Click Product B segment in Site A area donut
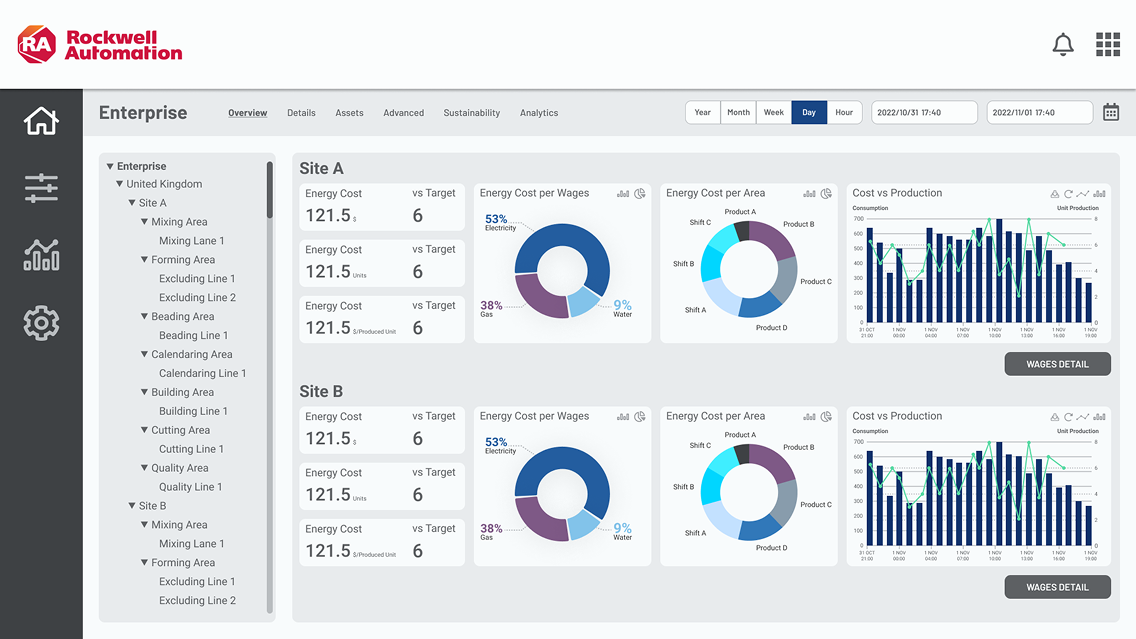Image resolution: width=1136 pixels, height=639 pixels. coord(775,238)
